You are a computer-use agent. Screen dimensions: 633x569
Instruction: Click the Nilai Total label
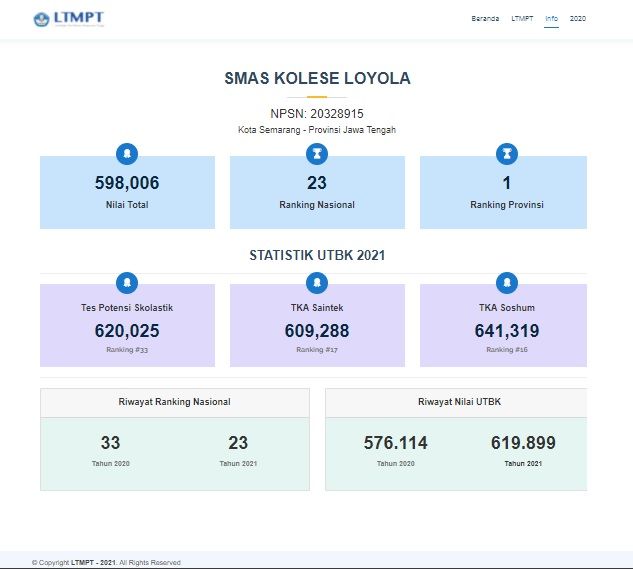[x=127, y=205]
